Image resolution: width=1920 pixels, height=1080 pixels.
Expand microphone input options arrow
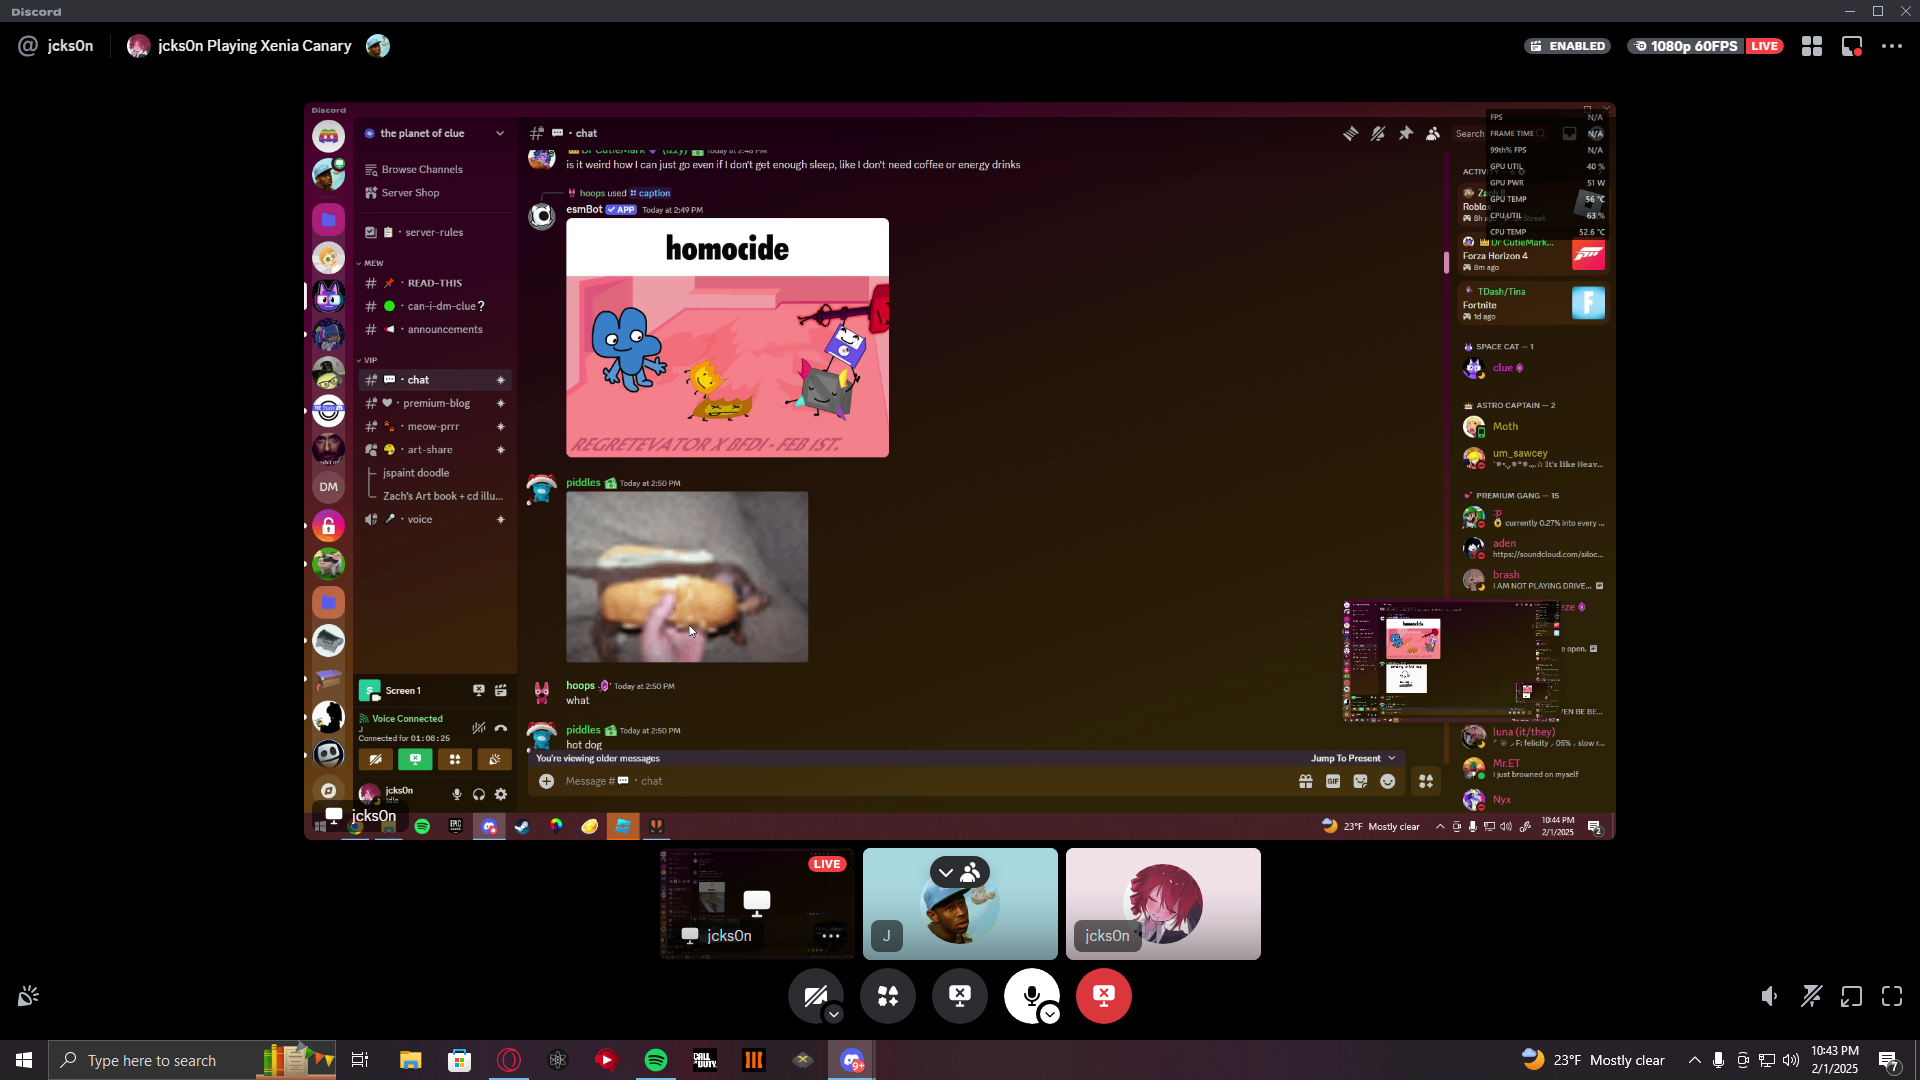click(x=1049, y=1014)
